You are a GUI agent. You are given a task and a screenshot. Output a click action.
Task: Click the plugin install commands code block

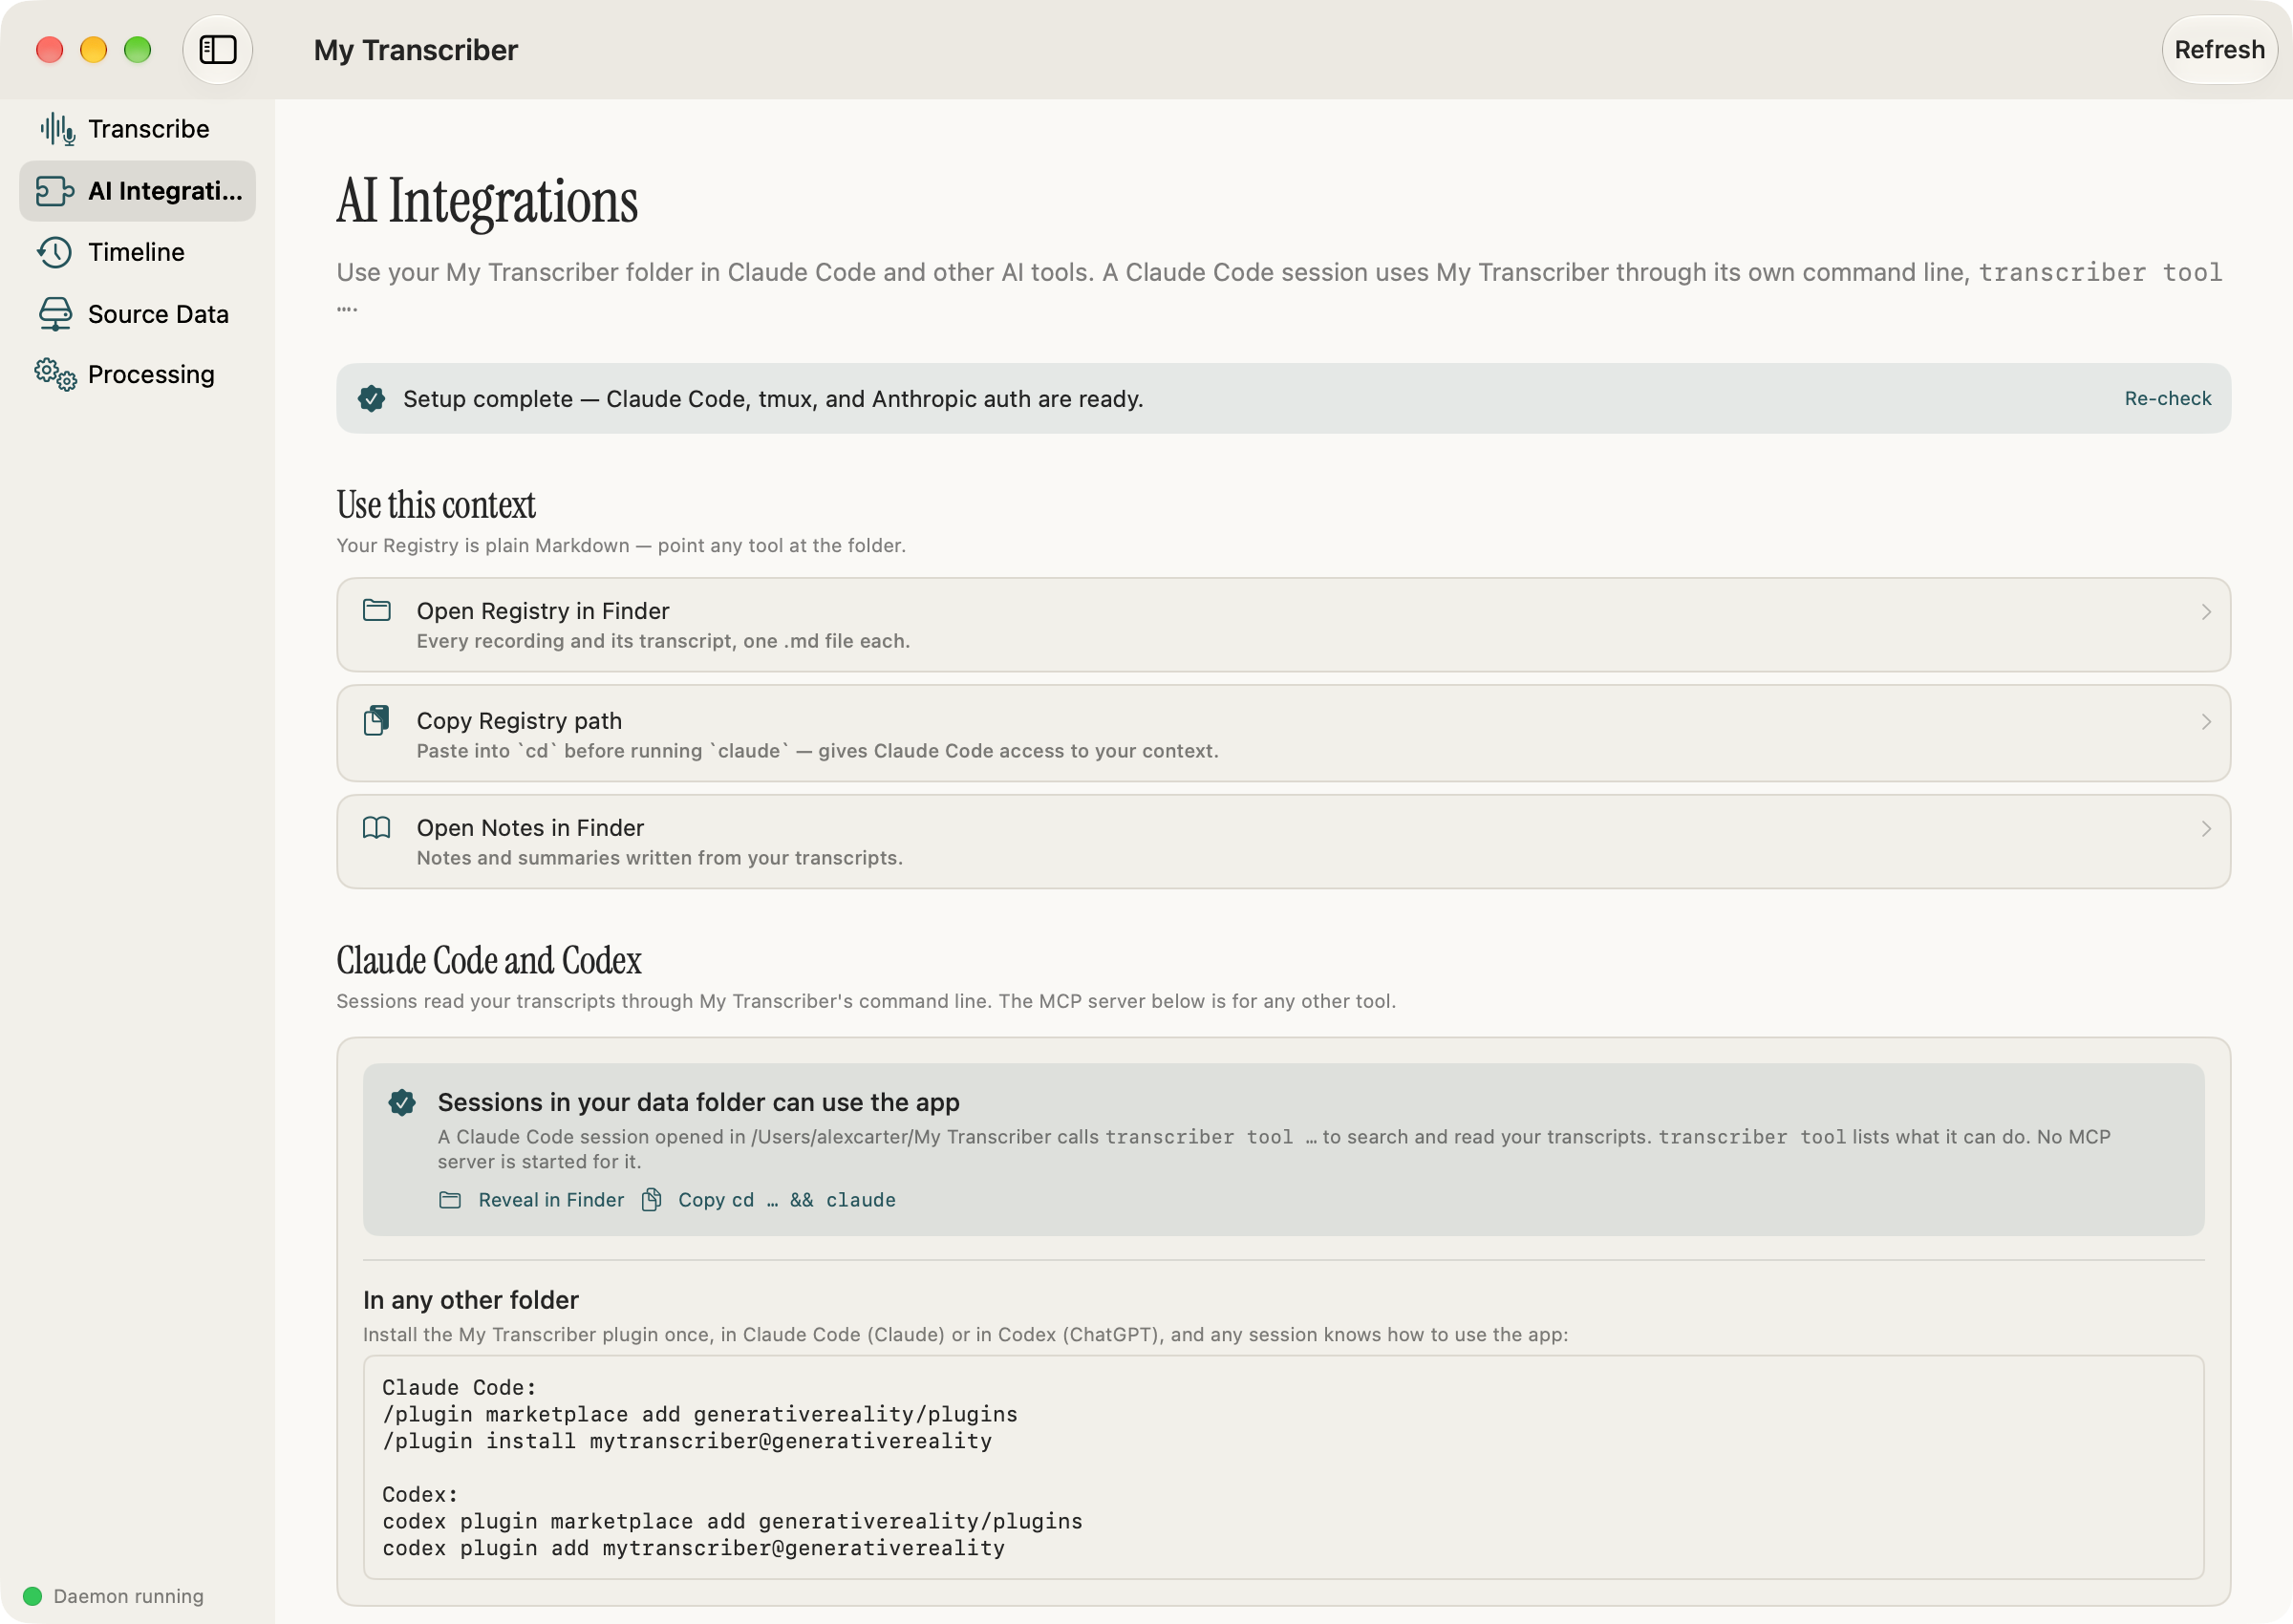tap(1283, 1467)
